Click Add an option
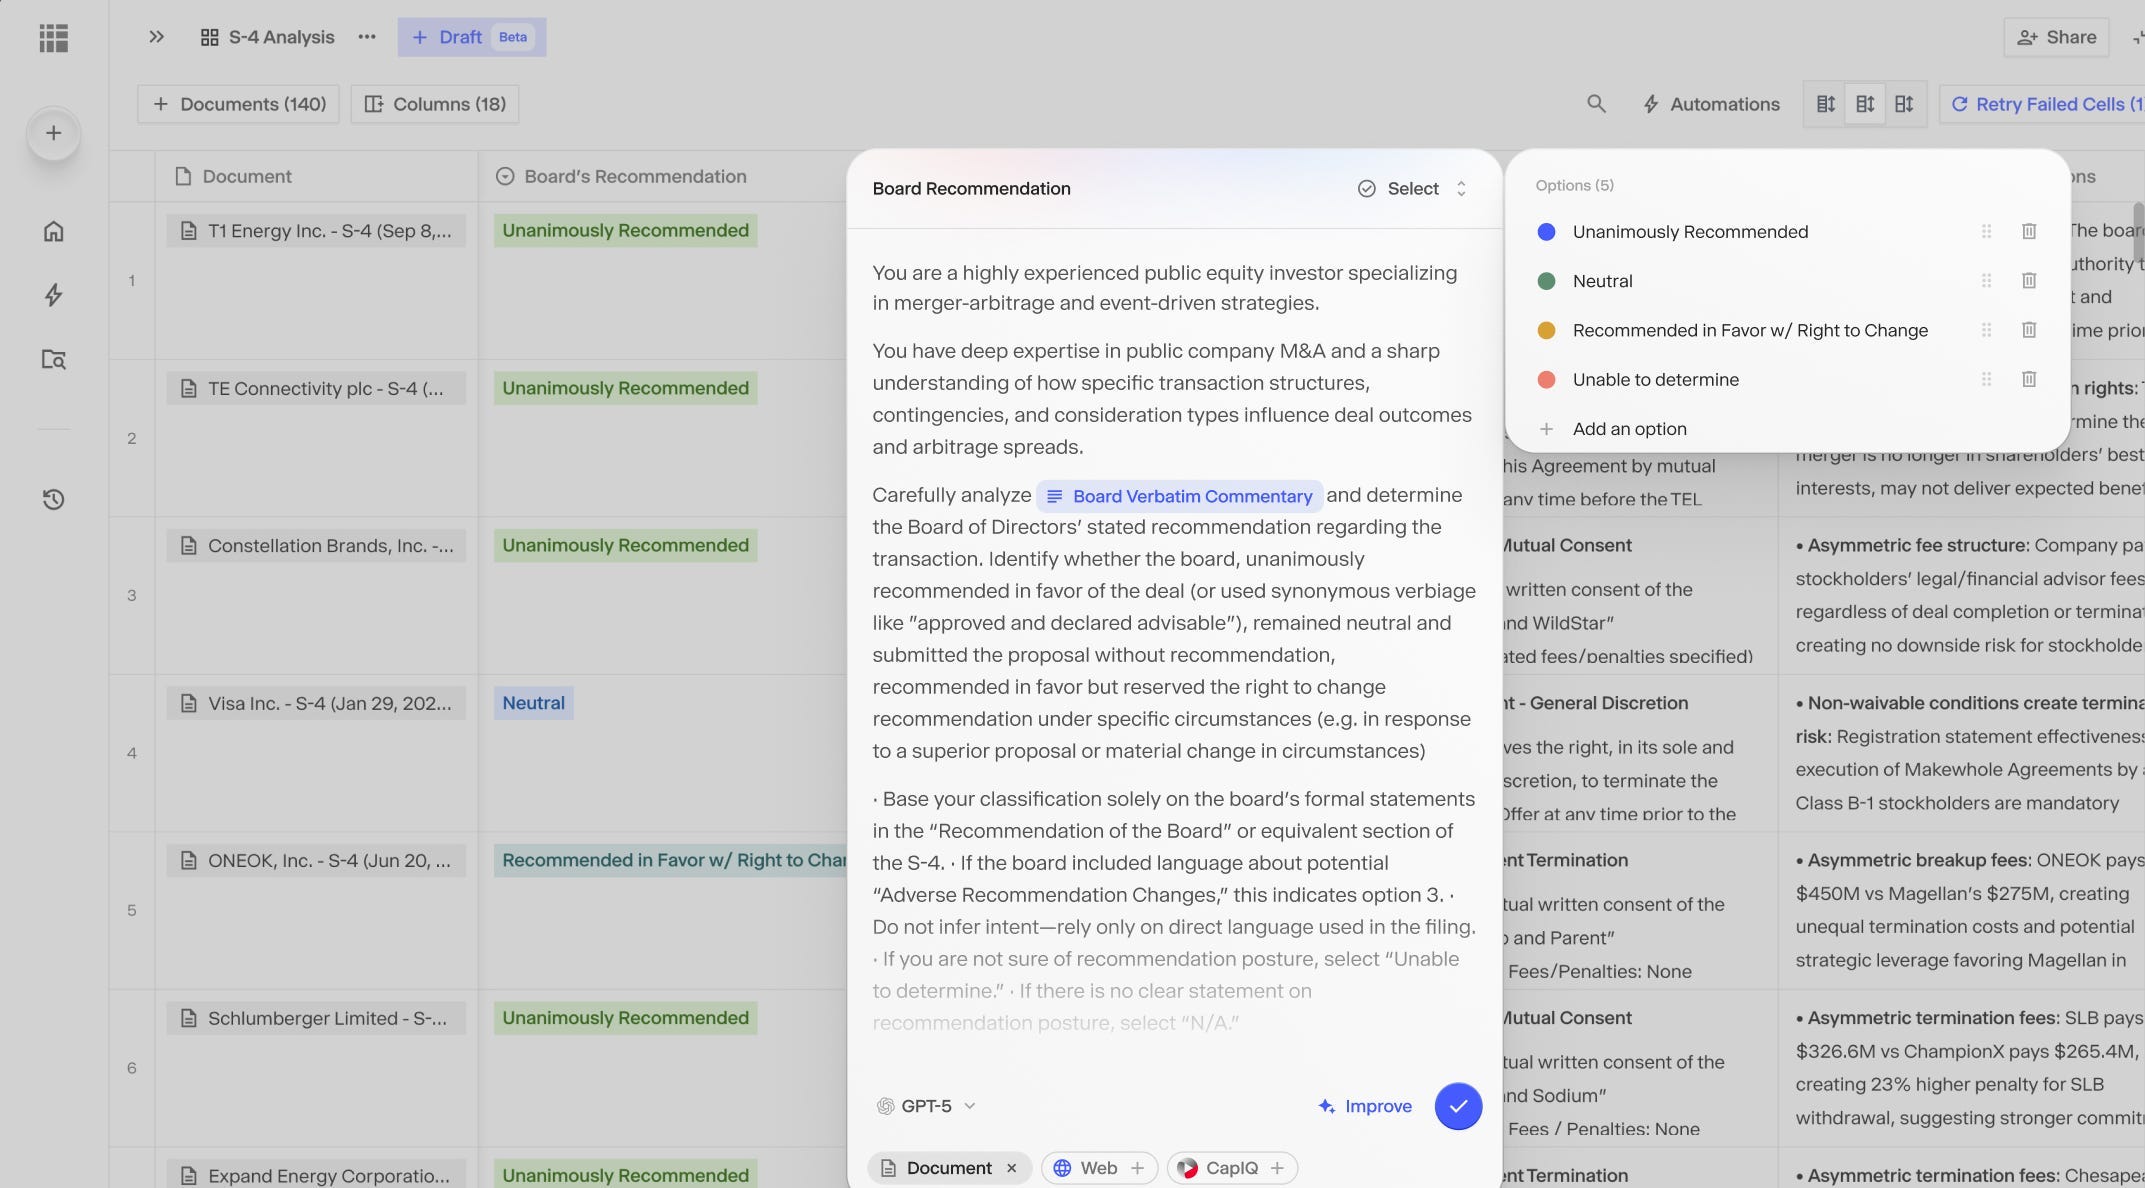This screenshot has width=2145, height=1188. pyautogui.click(x=1629, y=429)
